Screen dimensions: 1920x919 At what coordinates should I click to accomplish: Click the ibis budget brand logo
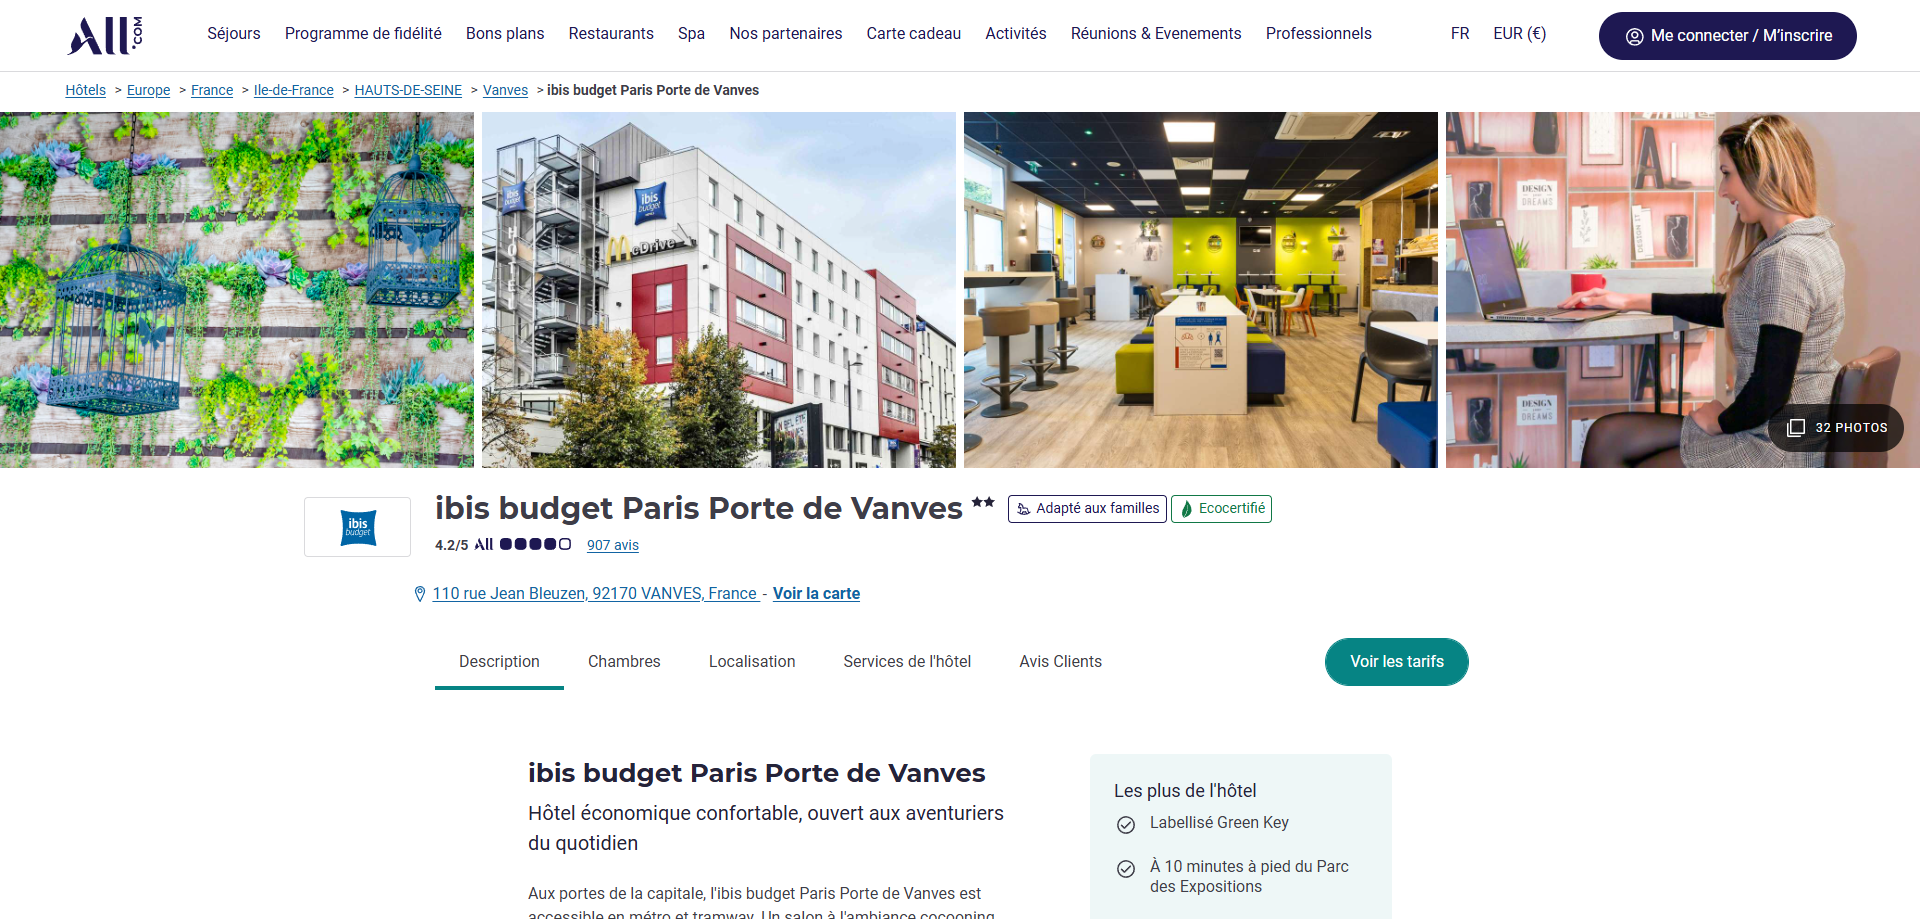(x=358, y=527)
